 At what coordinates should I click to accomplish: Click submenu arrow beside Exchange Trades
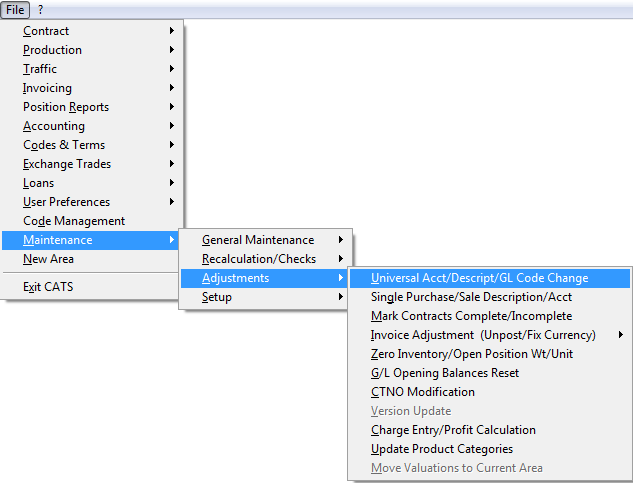click(172, 164)
